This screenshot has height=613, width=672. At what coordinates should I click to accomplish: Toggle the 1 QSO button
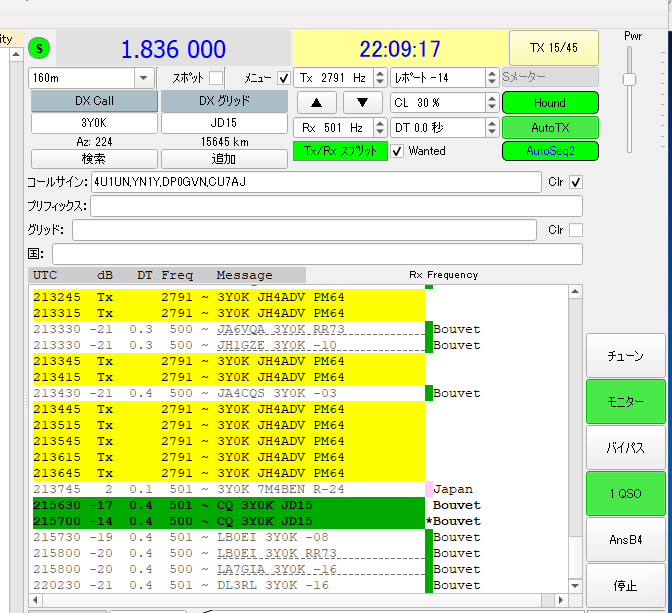point(626,493)
